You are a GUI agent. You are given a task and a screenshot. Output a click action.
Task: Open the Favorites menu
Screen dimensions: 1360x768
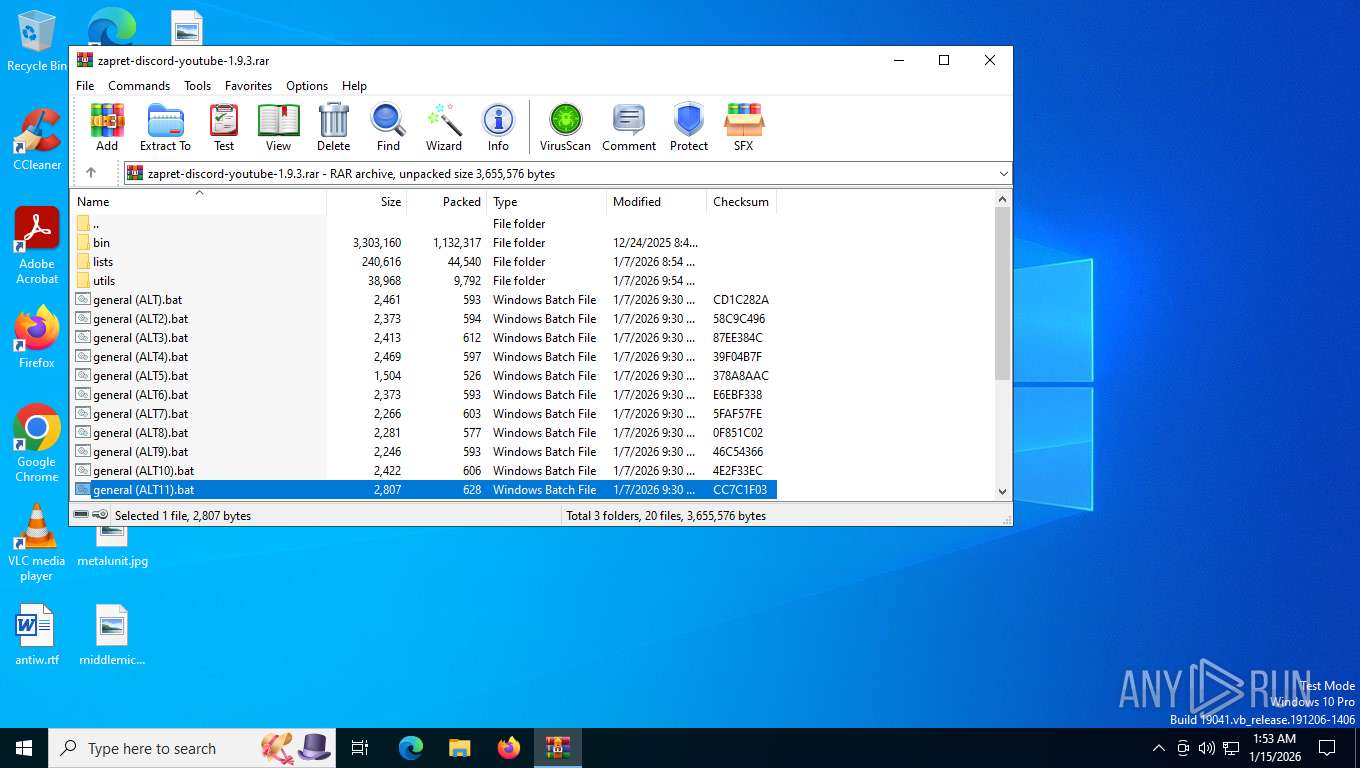click(248, 86)
